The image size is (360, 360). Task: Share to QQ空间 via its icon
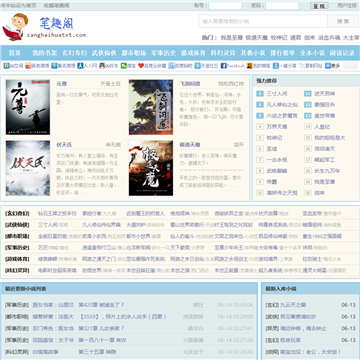click(x=6, y=66)
